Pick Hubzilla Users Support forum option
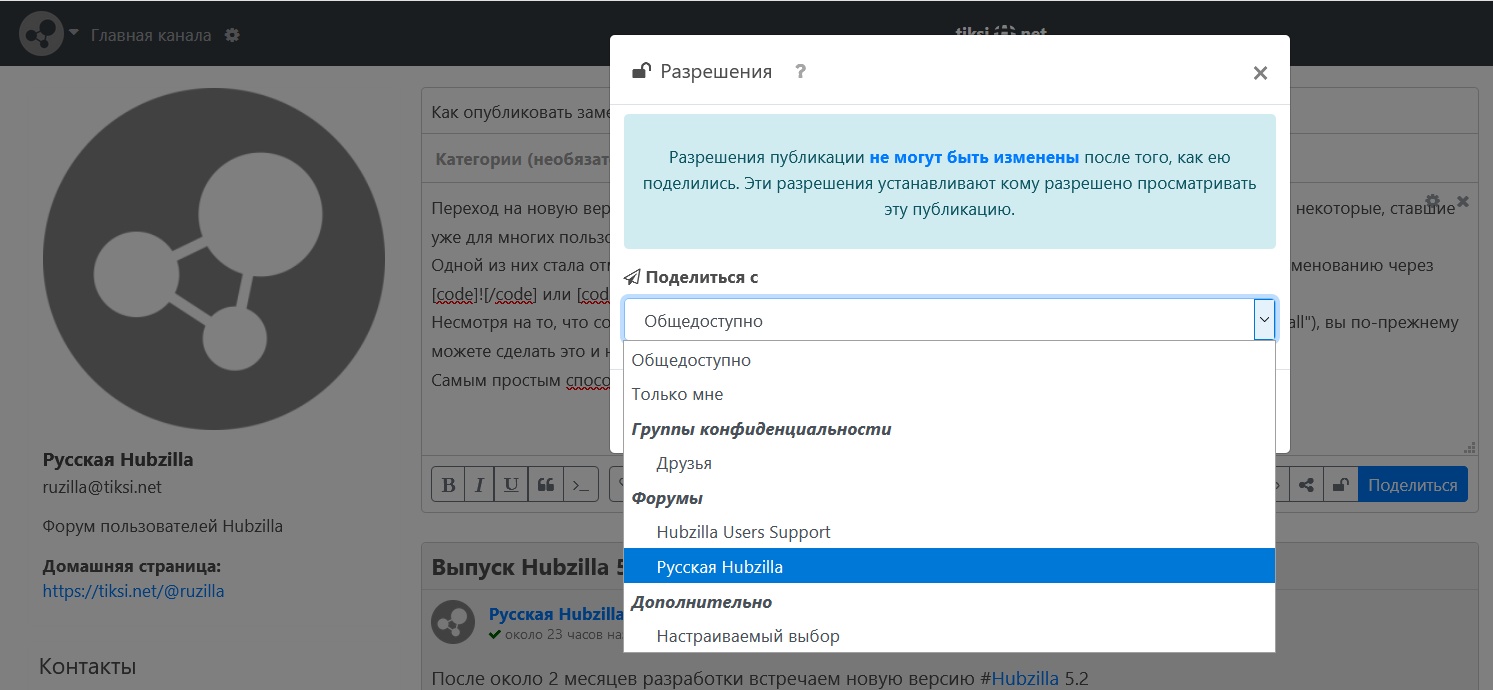The width and height of the screenshot is (1493, 690). (x=743, y=532)
